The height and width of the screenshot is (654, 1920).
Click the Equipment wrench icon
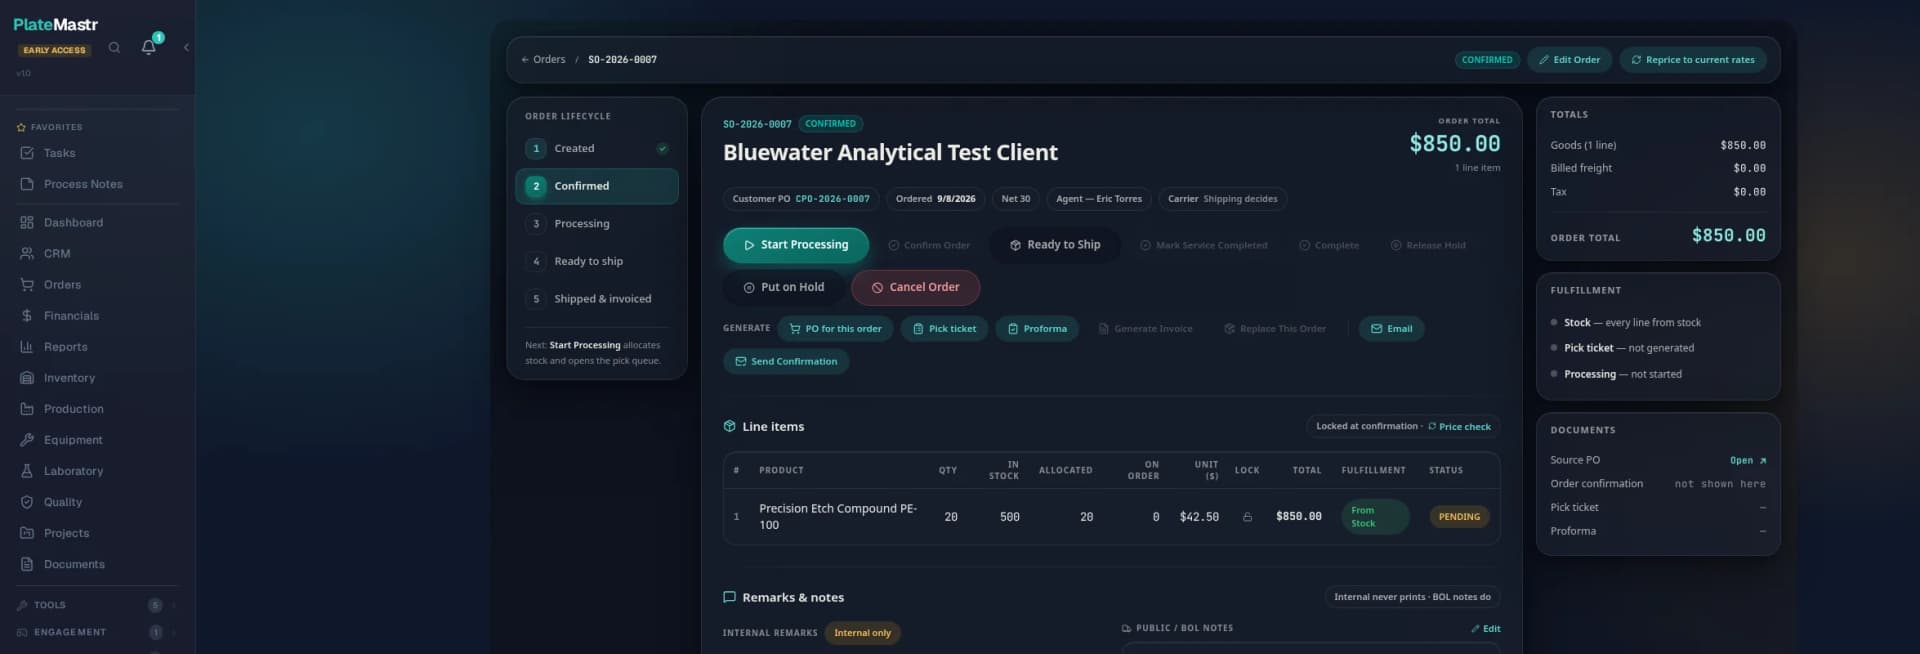27,439
